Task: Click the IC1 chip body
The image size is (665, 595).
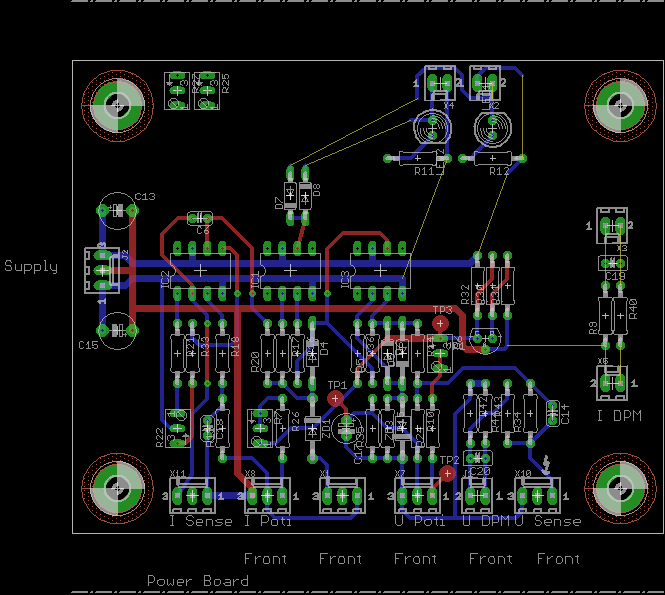Action: [x=290, y=270]
